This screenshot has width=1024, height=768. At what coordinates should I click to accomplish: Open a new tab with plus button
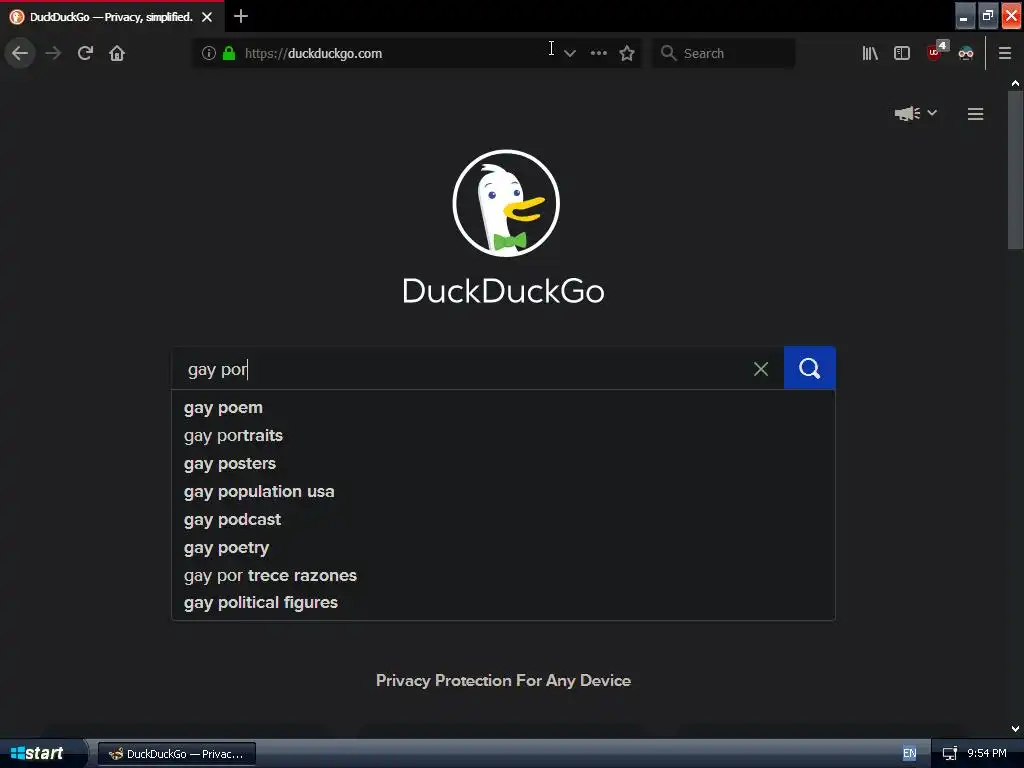click(240, 16)
